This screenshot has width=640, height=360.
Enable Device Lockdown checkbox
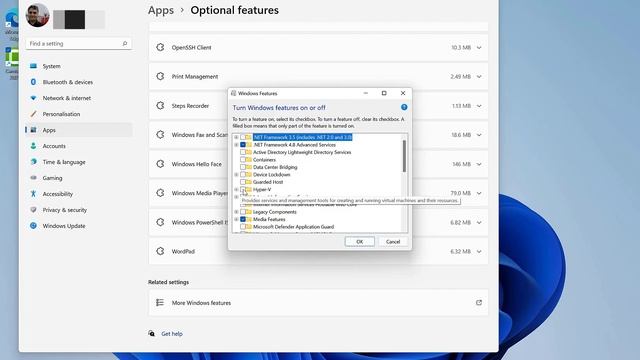(243, 175)
